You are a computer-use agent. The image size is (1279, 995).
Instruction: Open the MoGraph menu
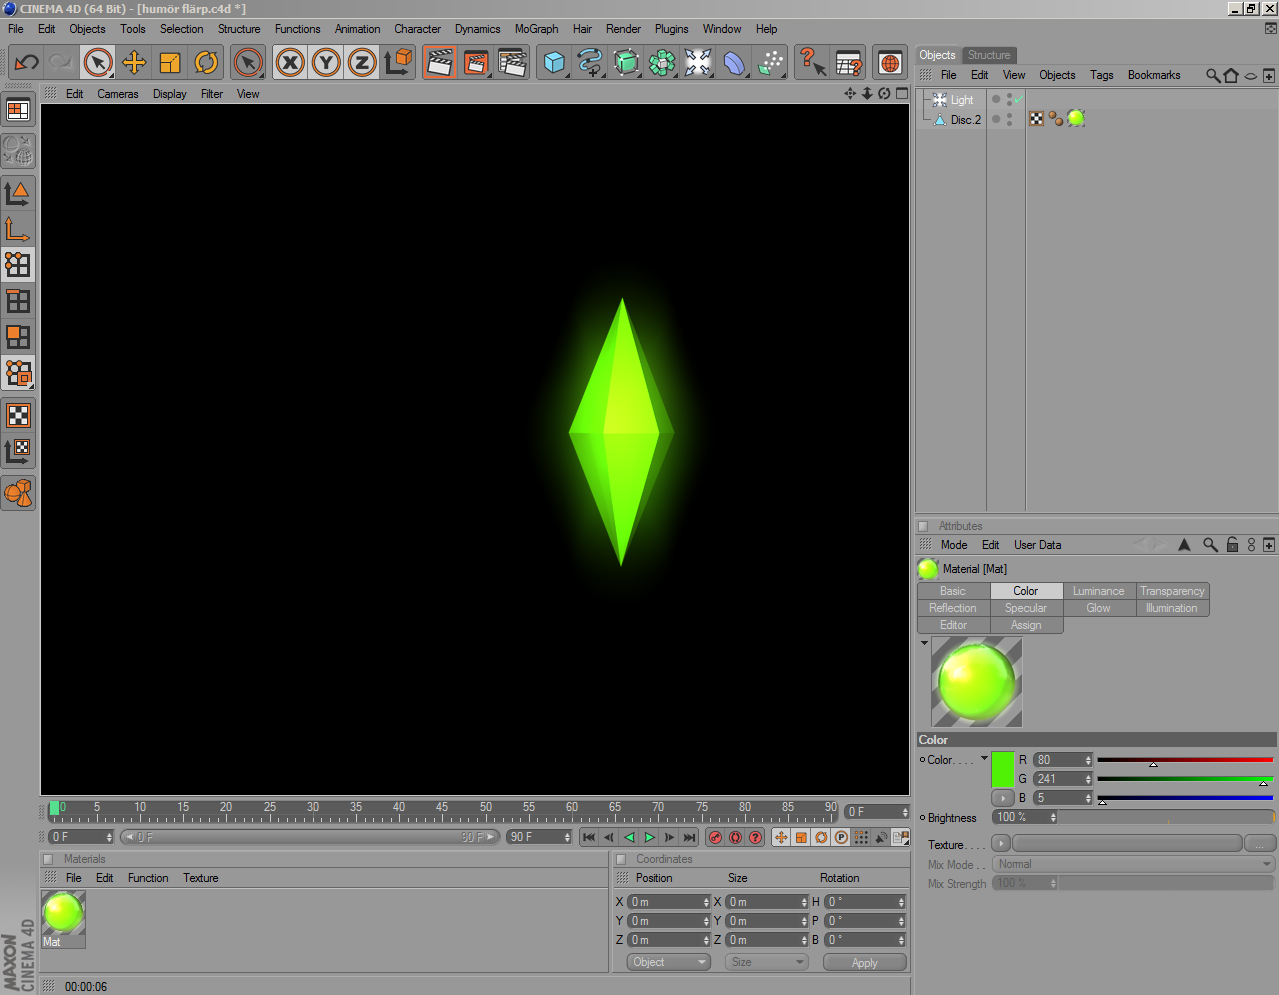pos(536,29)
